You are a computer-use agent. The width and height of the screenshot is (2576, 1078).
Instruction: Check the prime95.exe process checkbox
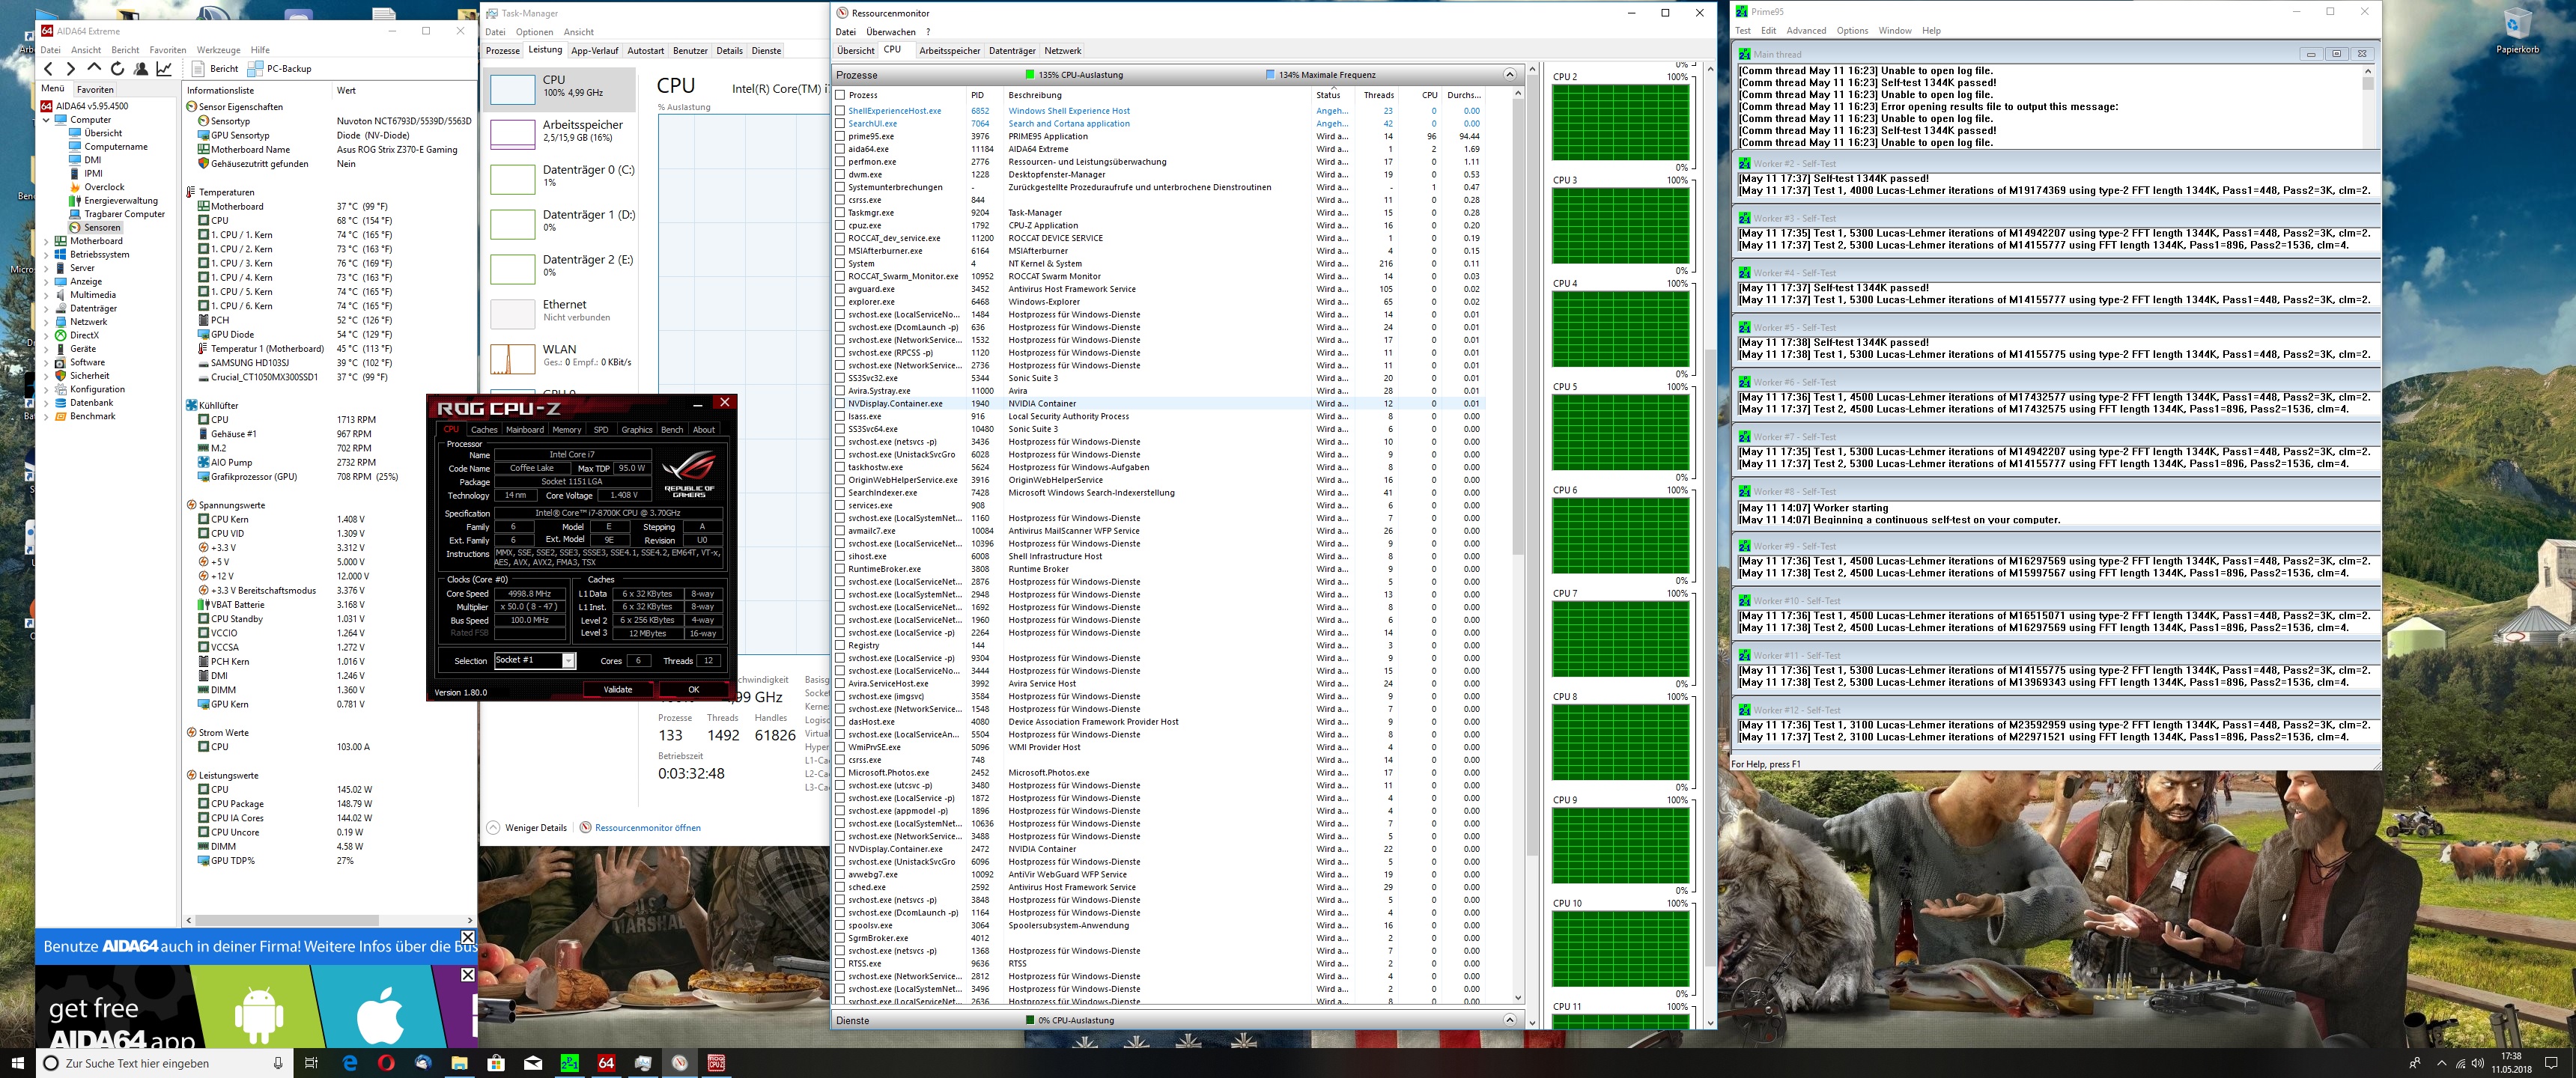[x=840, y=136]
